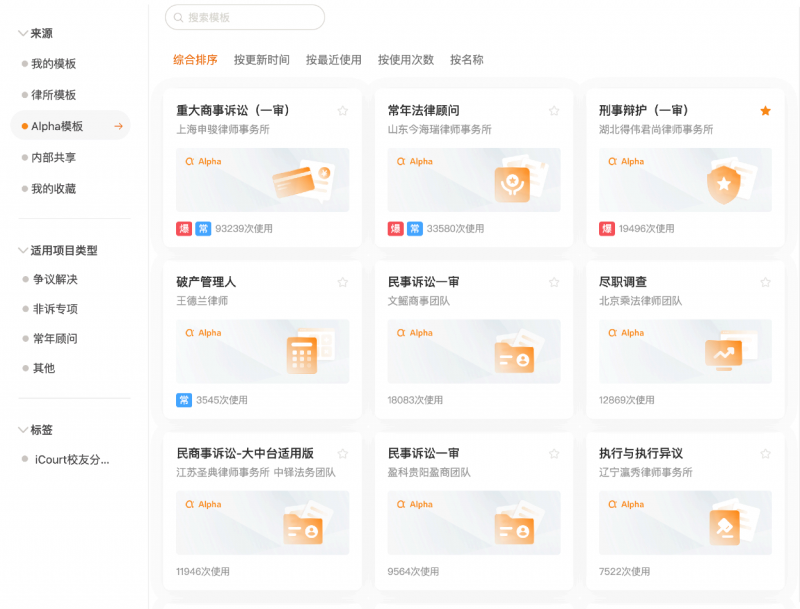
Task: Open the 破产管理人 calculator thumbnail
Action: coord(262,351)
